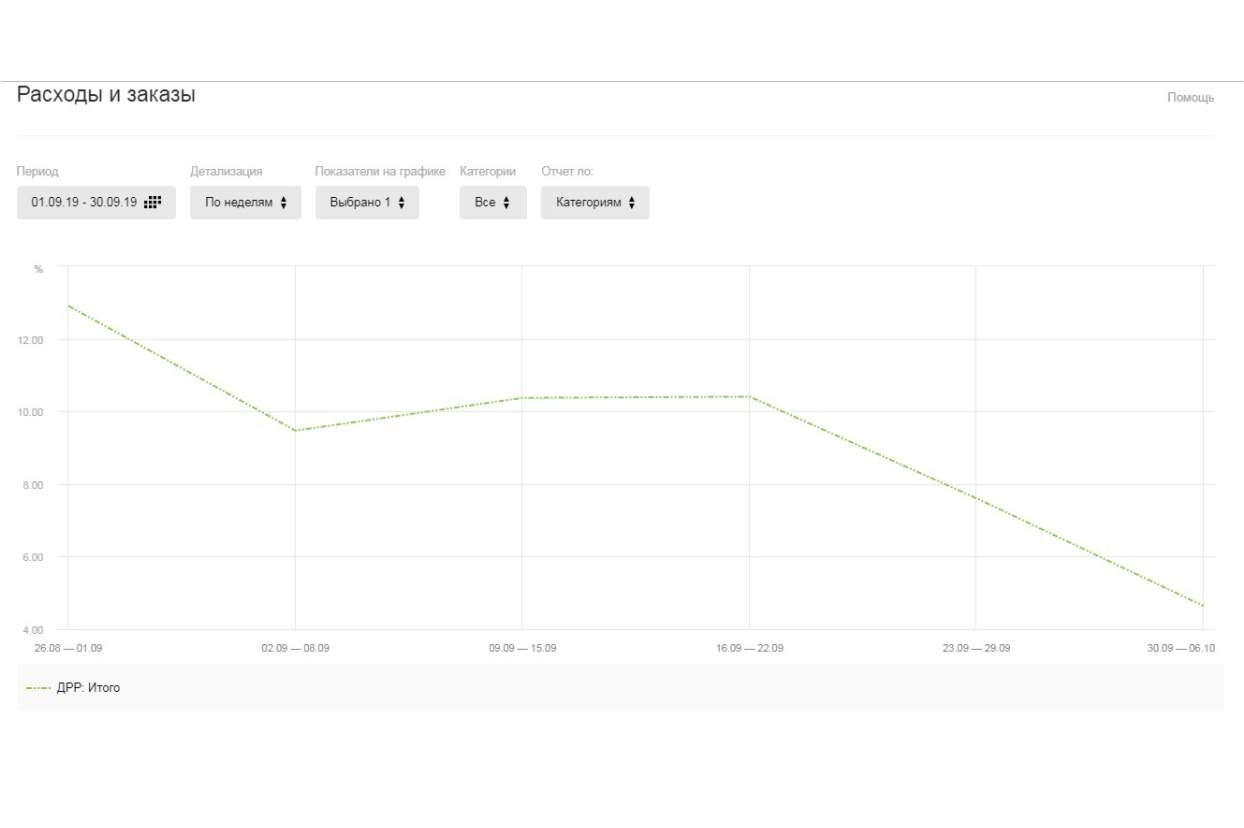The height and width of the screenshot is (828, 1244).
Task: Click the 'Помощь' help link
Action: (x=1190, y=97)
